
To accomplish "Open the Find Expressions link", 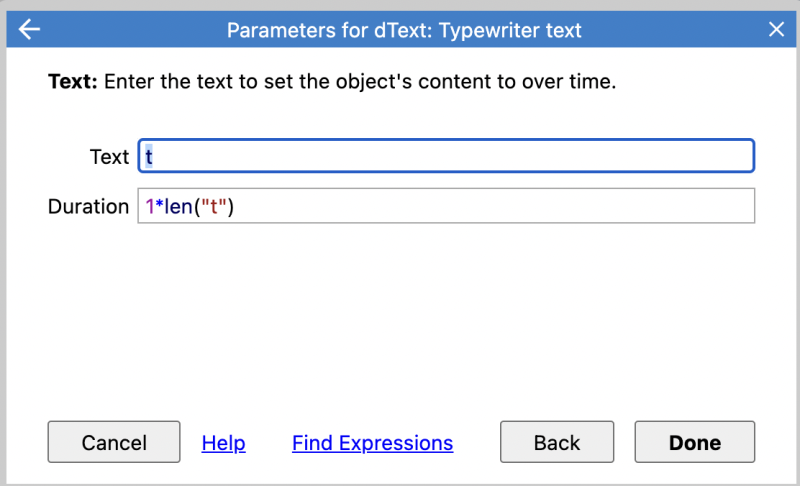I will [372, 443].
